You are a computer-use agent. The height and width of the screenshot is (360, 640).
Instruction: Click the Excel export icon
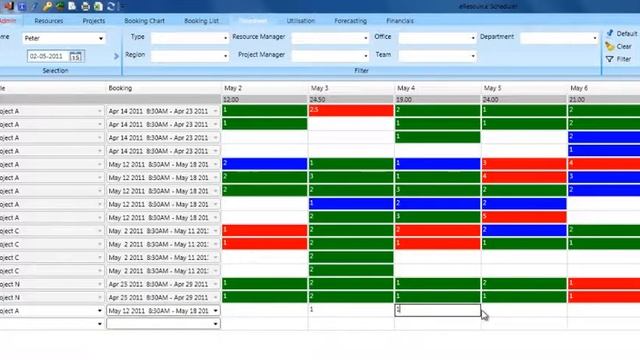tap(98, 6)
